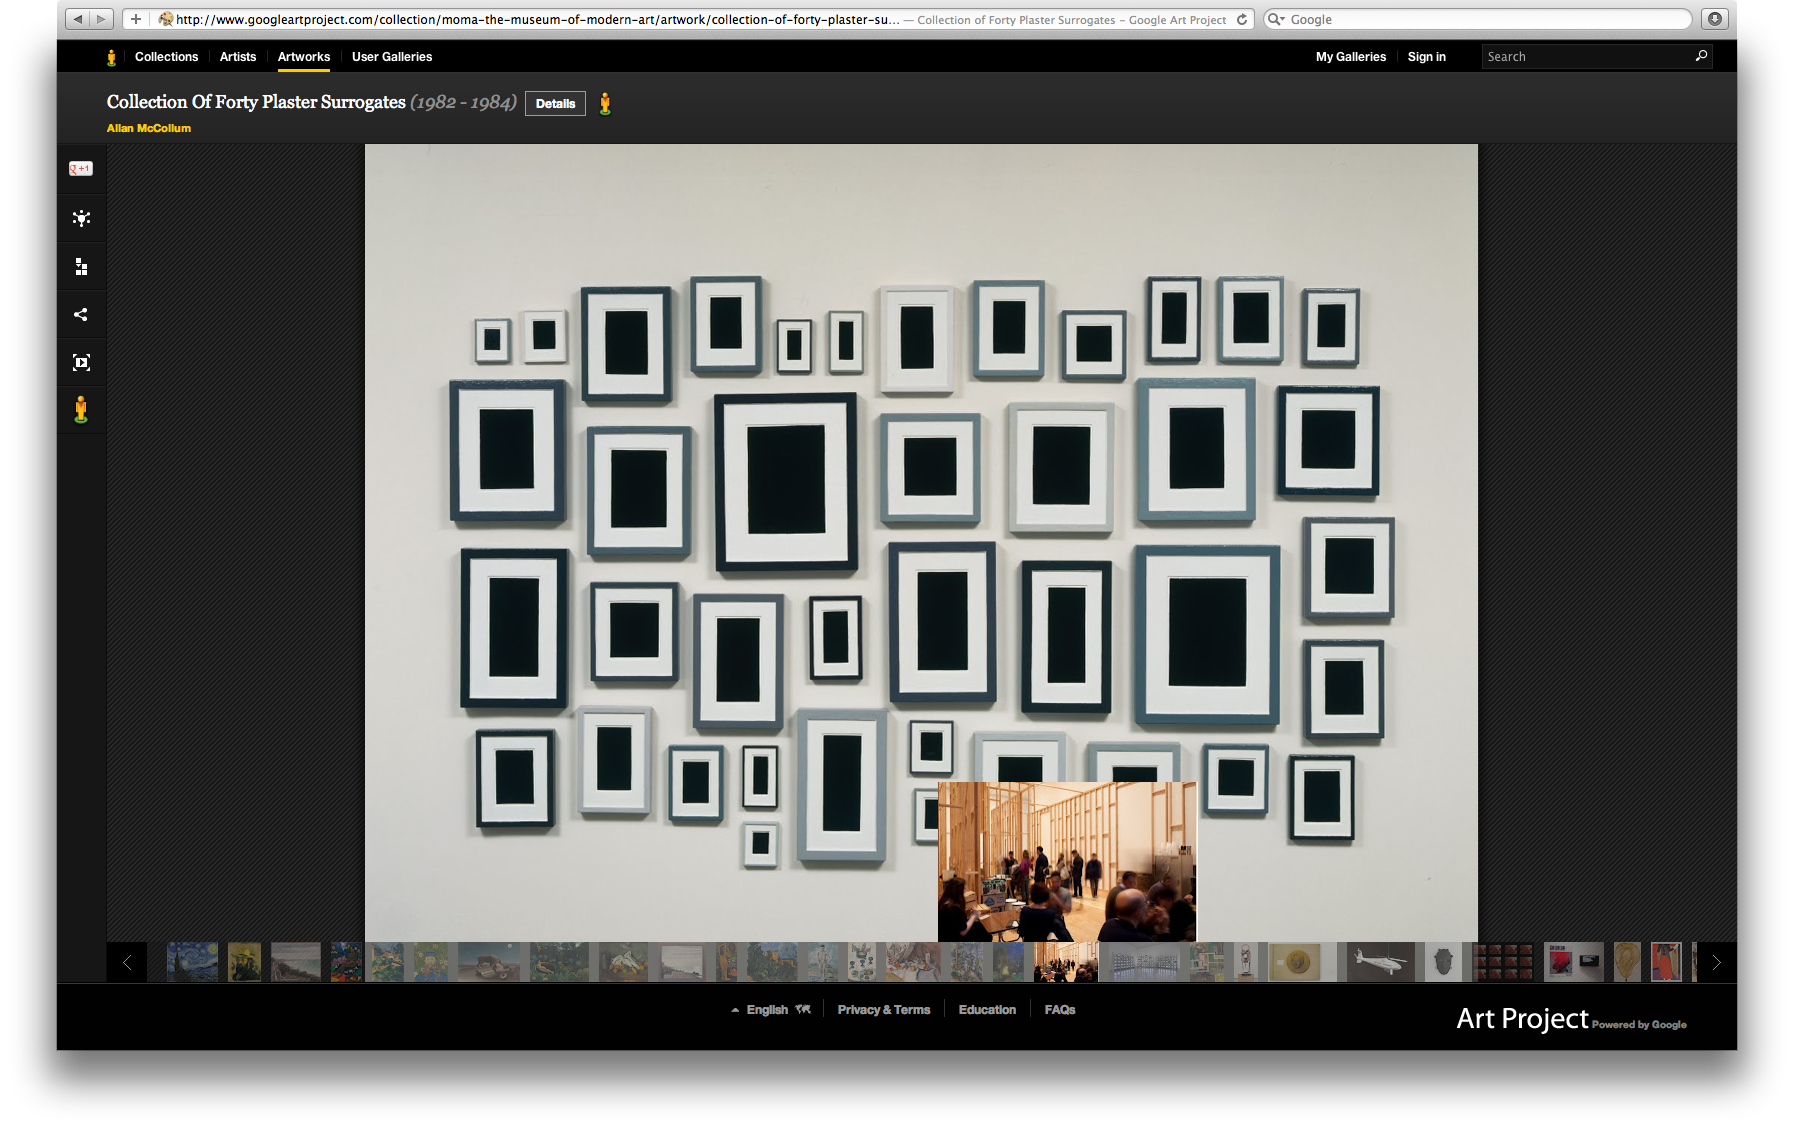
Task: Open the Privacy & Terms link
Action: coord(883,1009)
